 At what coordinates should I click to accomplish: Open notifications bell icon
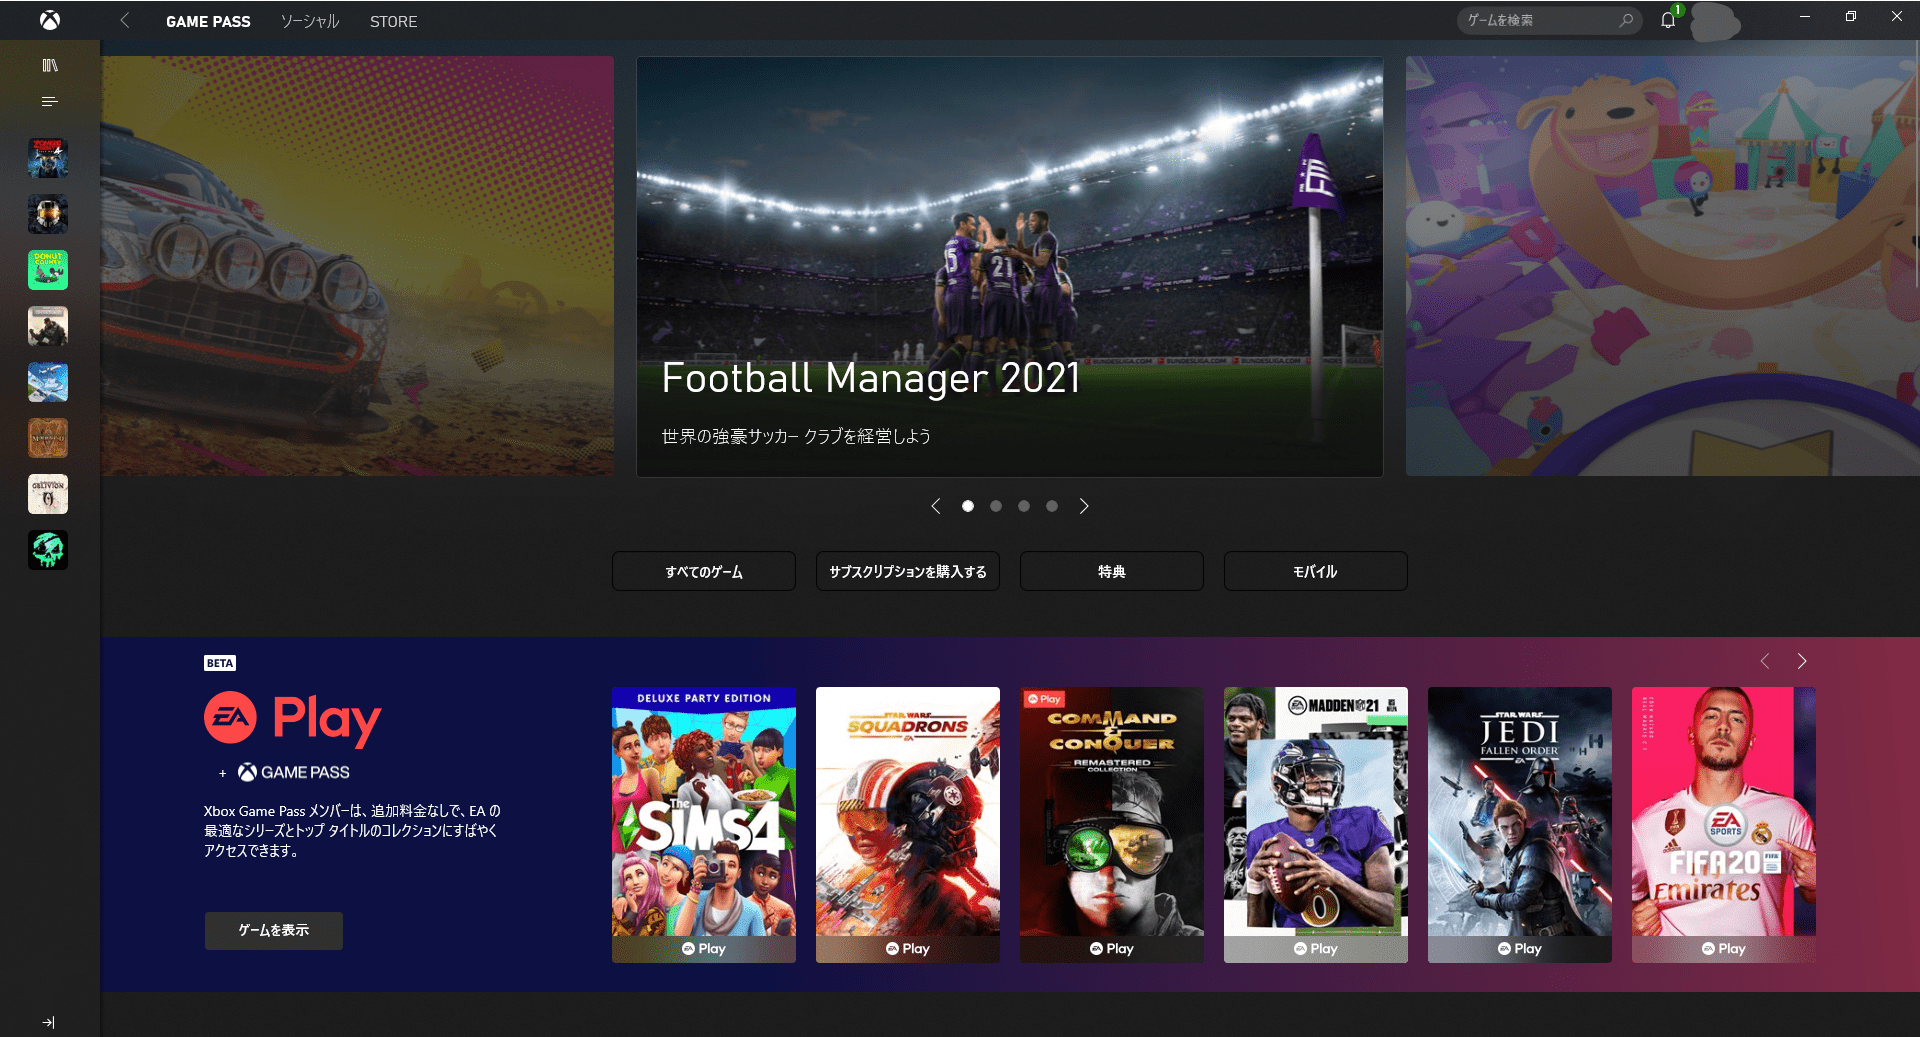[1668, 20]
